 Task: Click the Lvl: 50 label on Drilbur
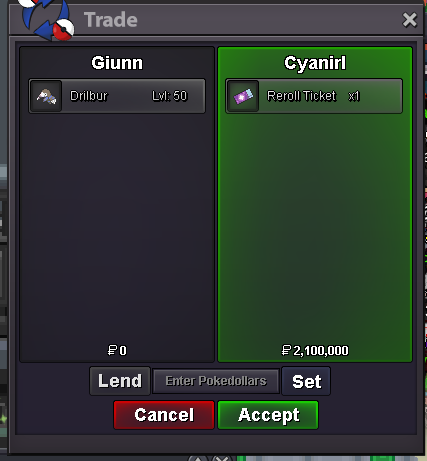pos(170,96)
